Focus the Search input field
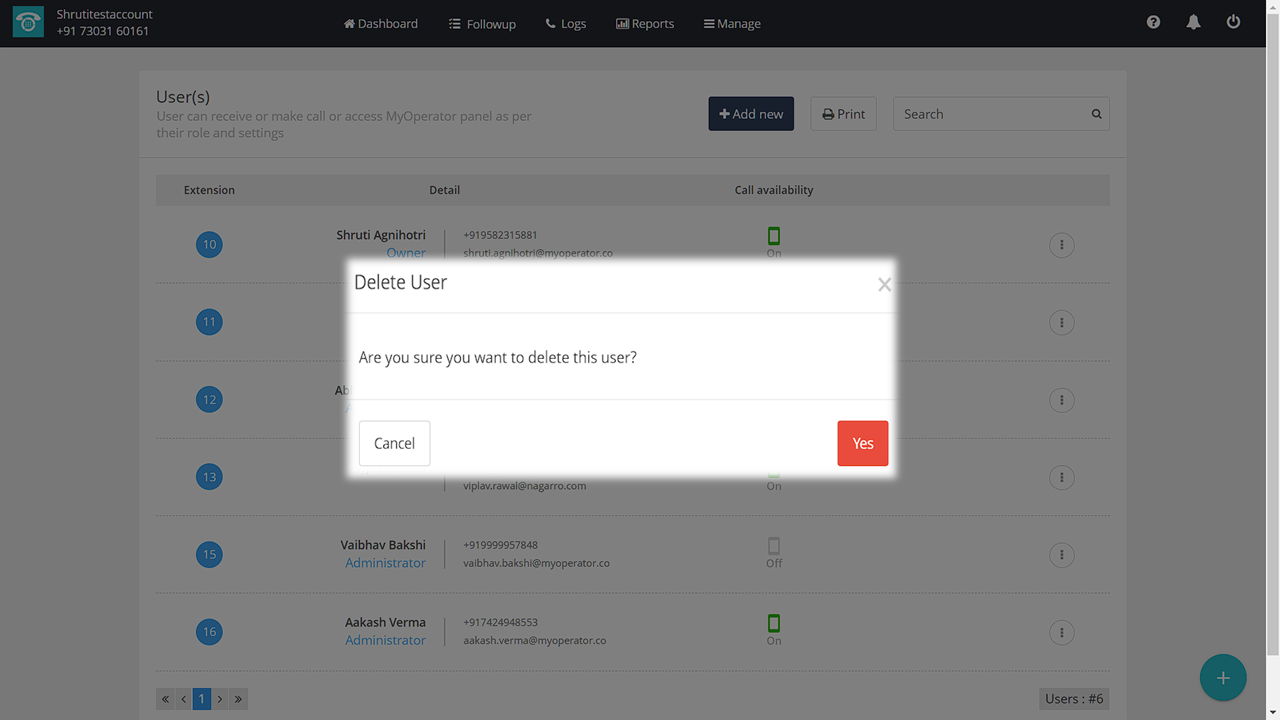This screenshot has width=1280, height=720. click(990, 114)
